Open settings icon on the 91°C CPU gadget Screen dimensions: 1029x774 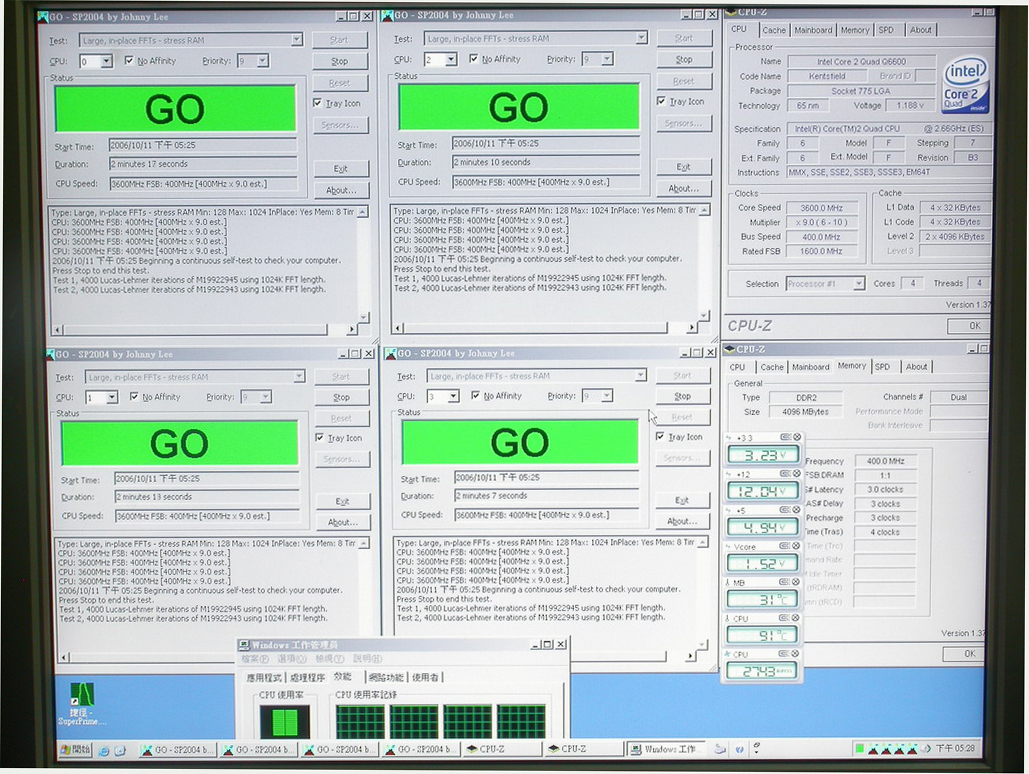pos(786,618)
